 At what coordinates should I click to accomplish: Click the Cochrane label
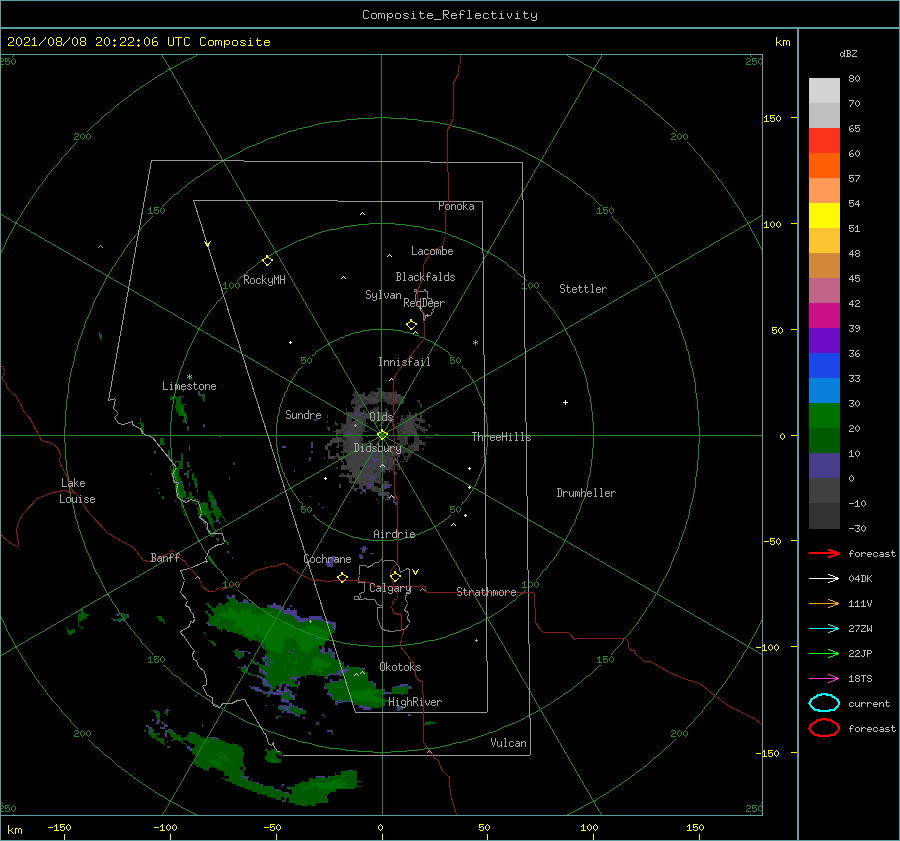[327, 559]
